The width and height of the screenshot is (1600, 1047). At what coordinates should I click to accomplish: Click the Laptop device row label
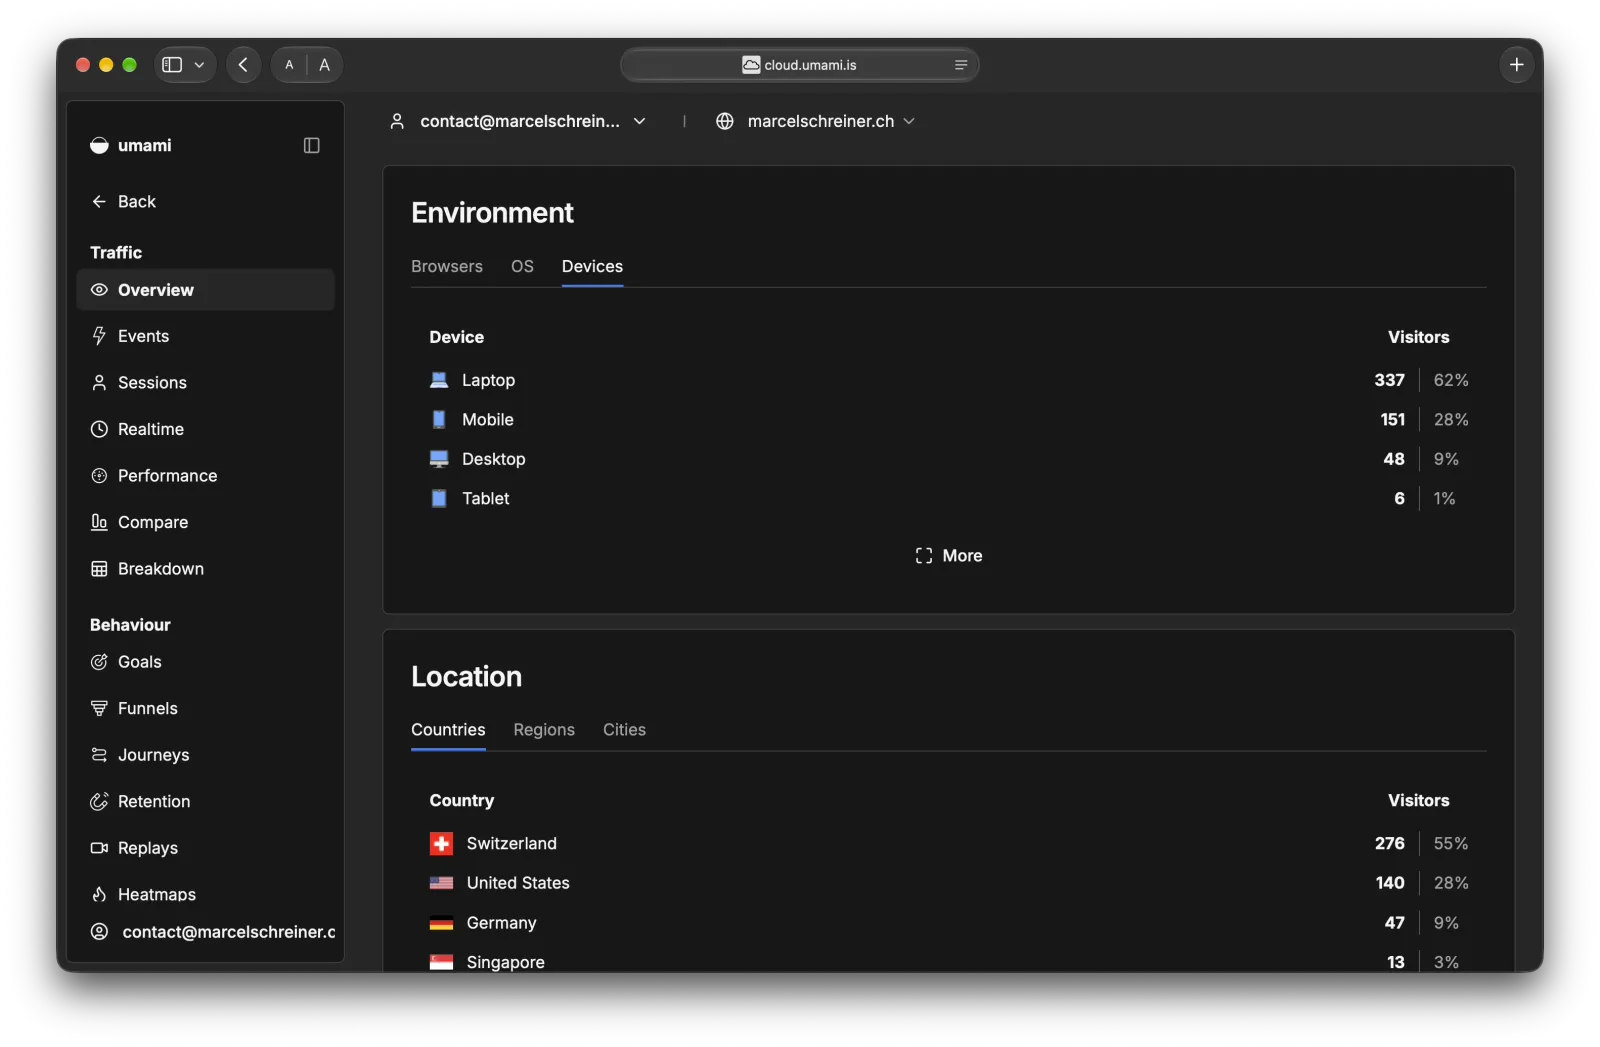coord(488,380)
